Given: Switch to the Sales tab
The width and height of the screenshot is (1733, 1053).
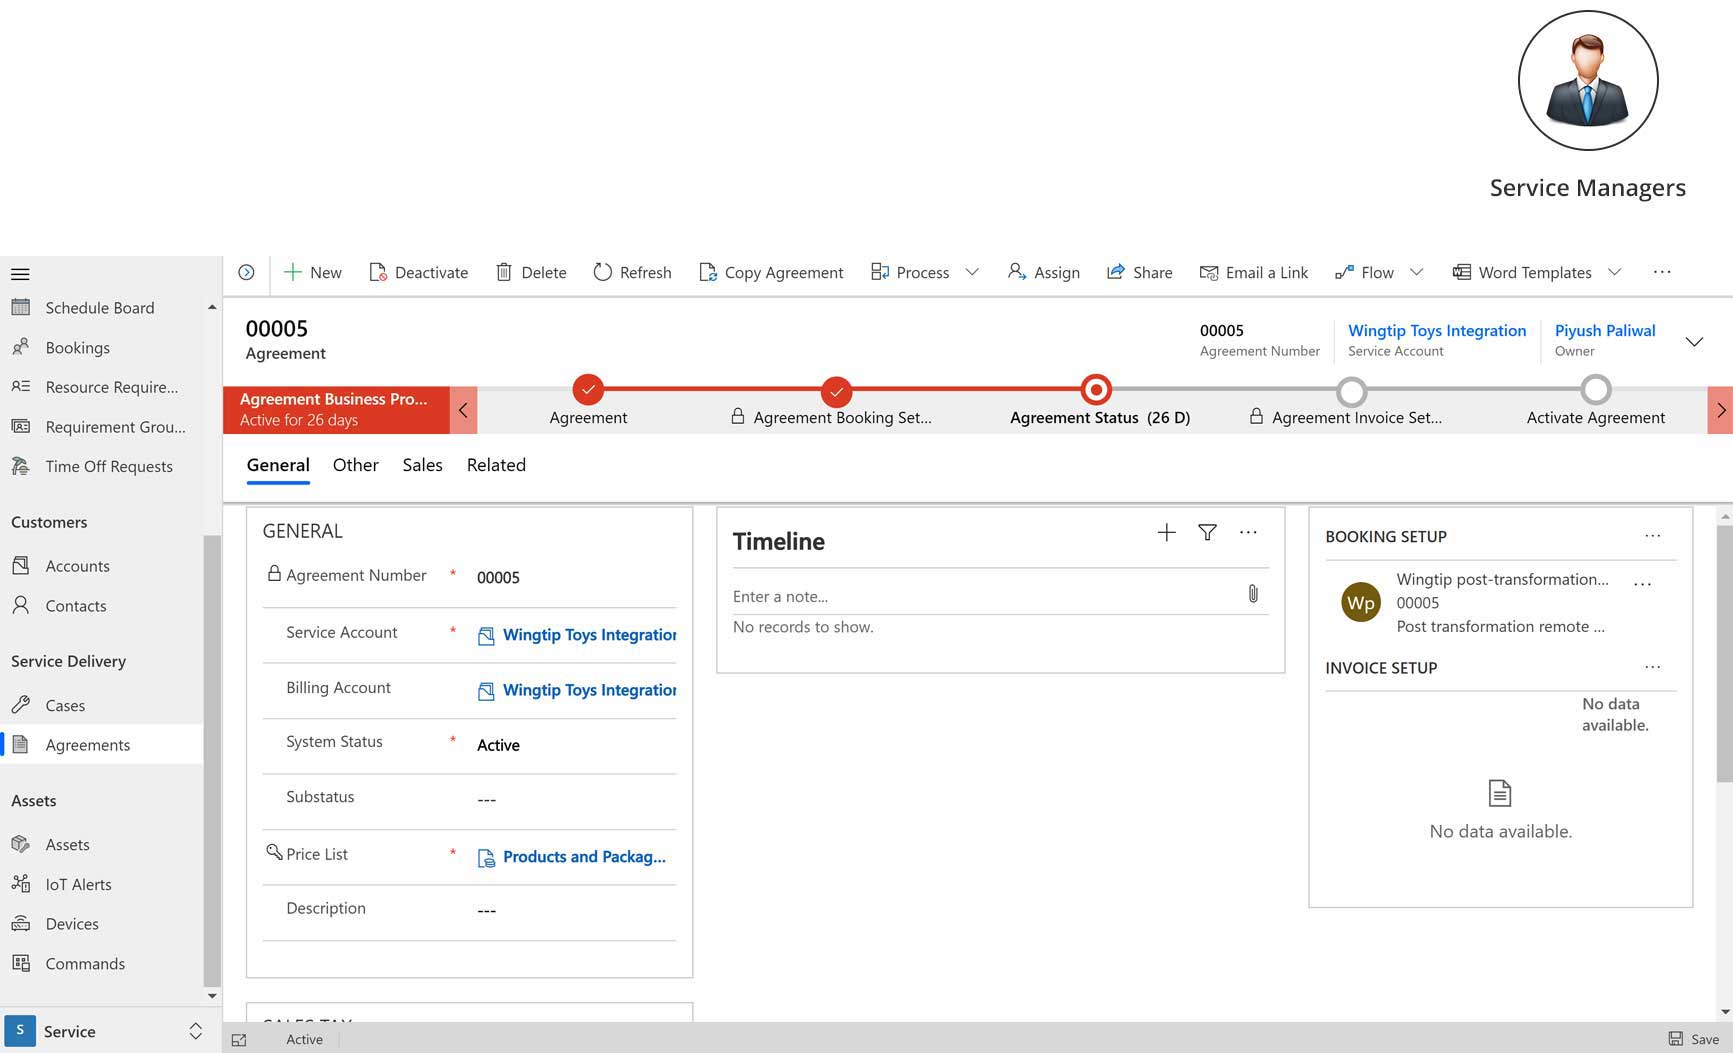Looking at the screenshot, I should click(421, 464).
